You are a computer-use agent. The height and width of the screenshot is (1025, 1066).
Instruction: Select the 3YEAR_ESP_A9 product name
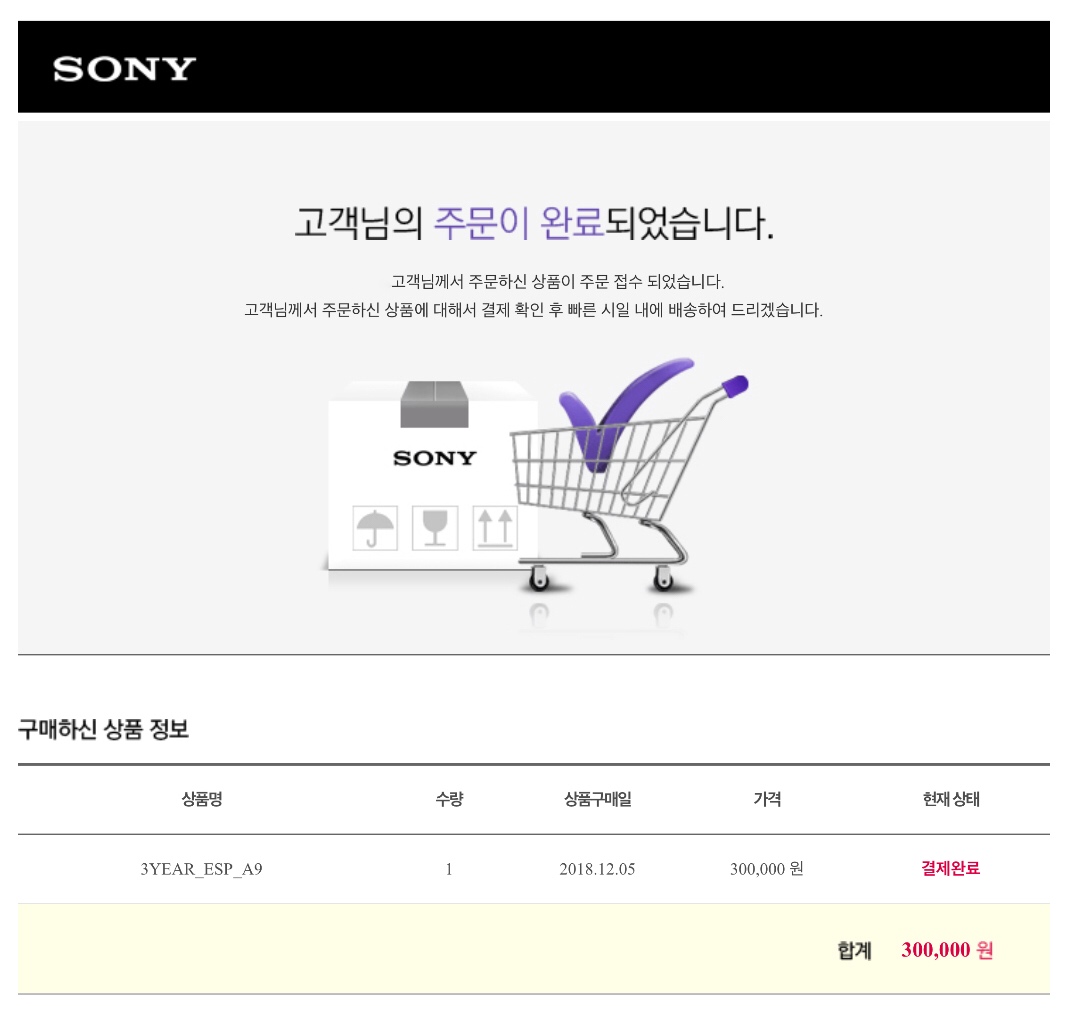pos(201,869)
